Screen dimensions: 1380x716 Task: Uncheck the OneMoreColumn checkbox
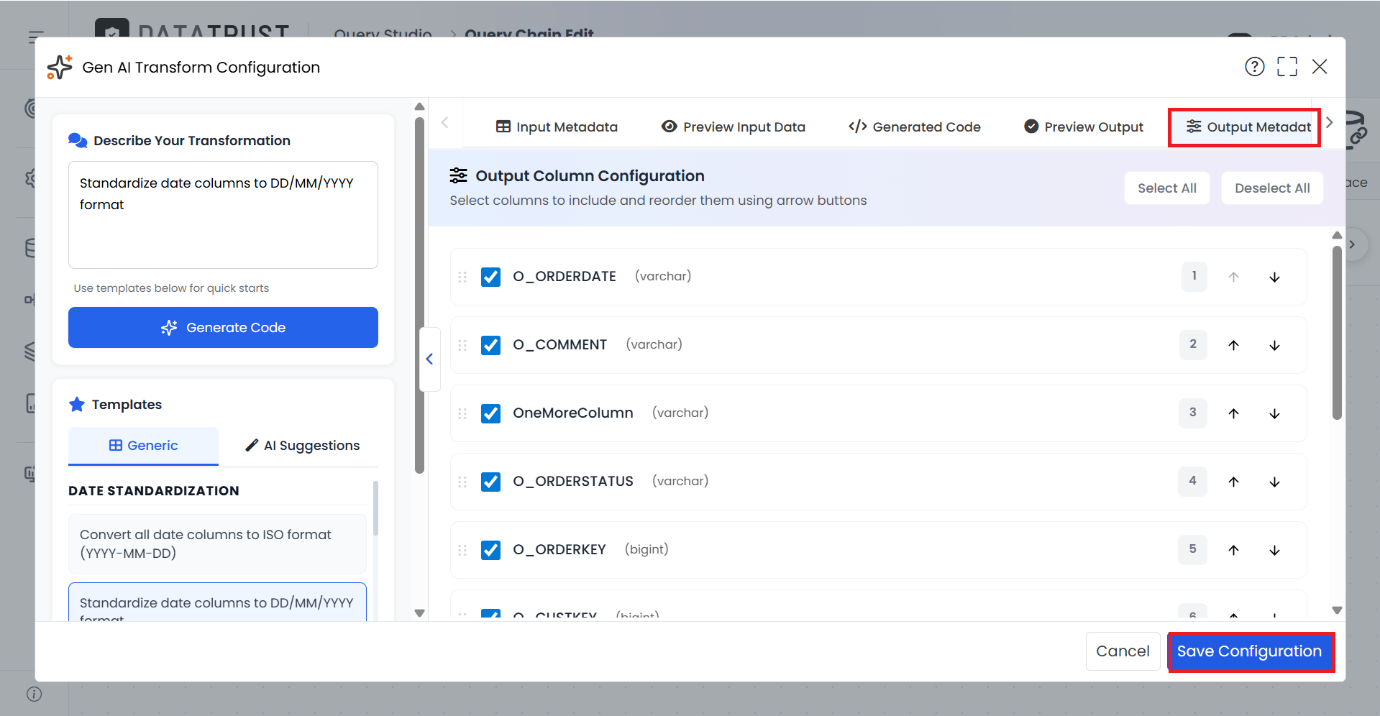[x=491, y=413]
